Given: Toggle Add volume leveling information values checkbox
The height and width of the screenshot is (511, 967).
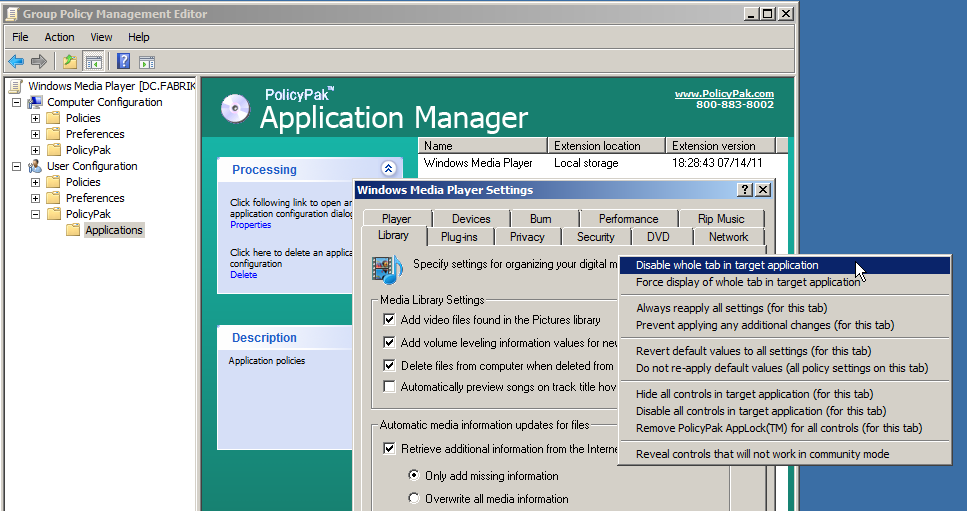Looking at the screenshot, I should pyautogui.click(x=389, y=342).
